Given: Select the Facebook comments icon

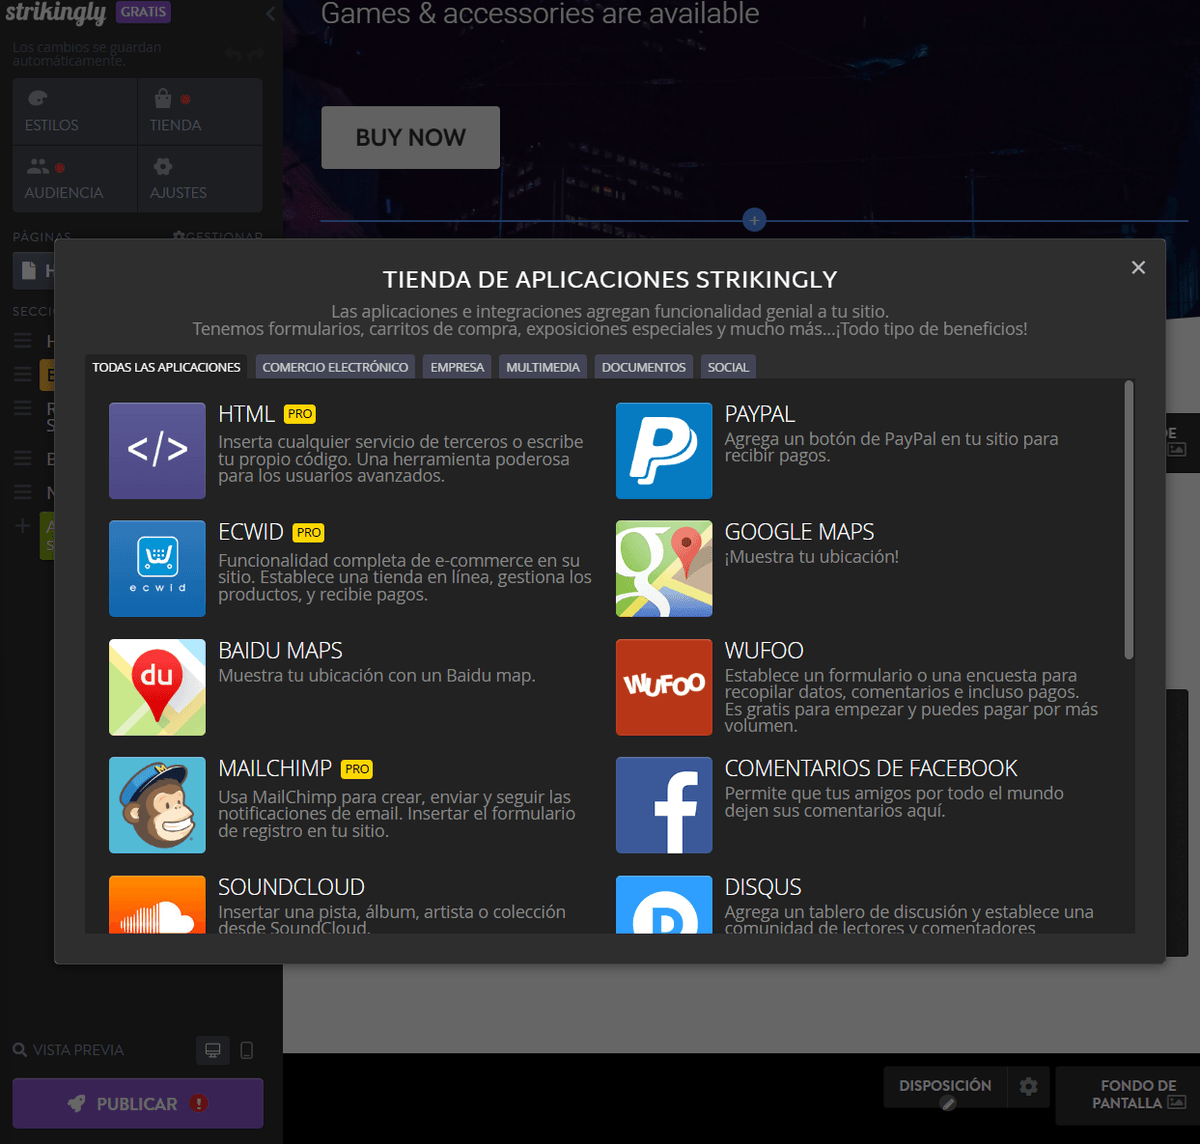Looking at the screenshot, I should point(664,805).
